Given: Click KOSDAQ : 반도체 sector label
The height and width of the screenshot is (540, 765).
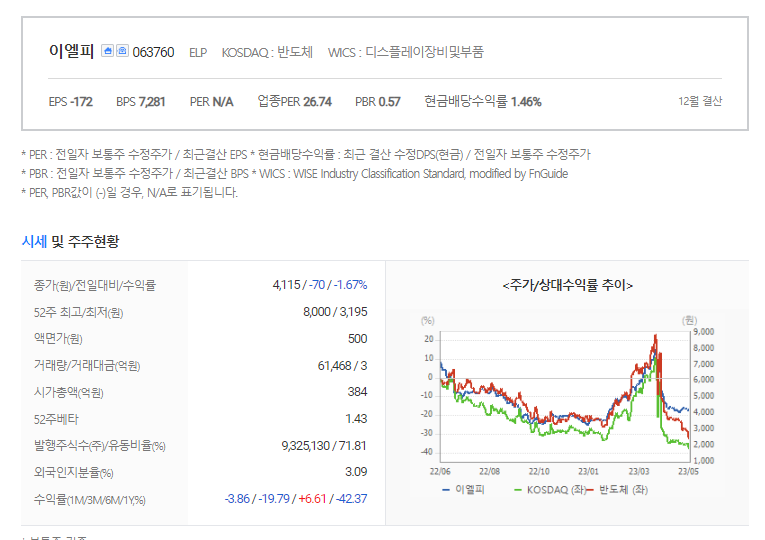Looking at the screenshot, I should pyautogui.click(x=267, y=52).
